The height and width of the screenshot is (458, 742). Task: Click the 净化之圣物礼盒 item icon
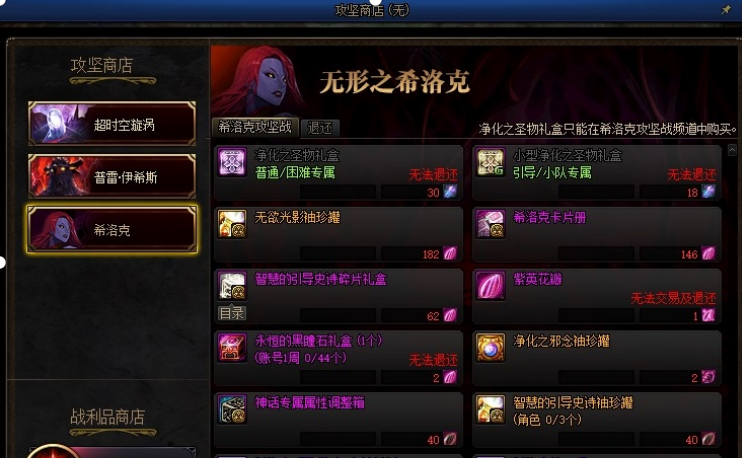click(232, 162)
